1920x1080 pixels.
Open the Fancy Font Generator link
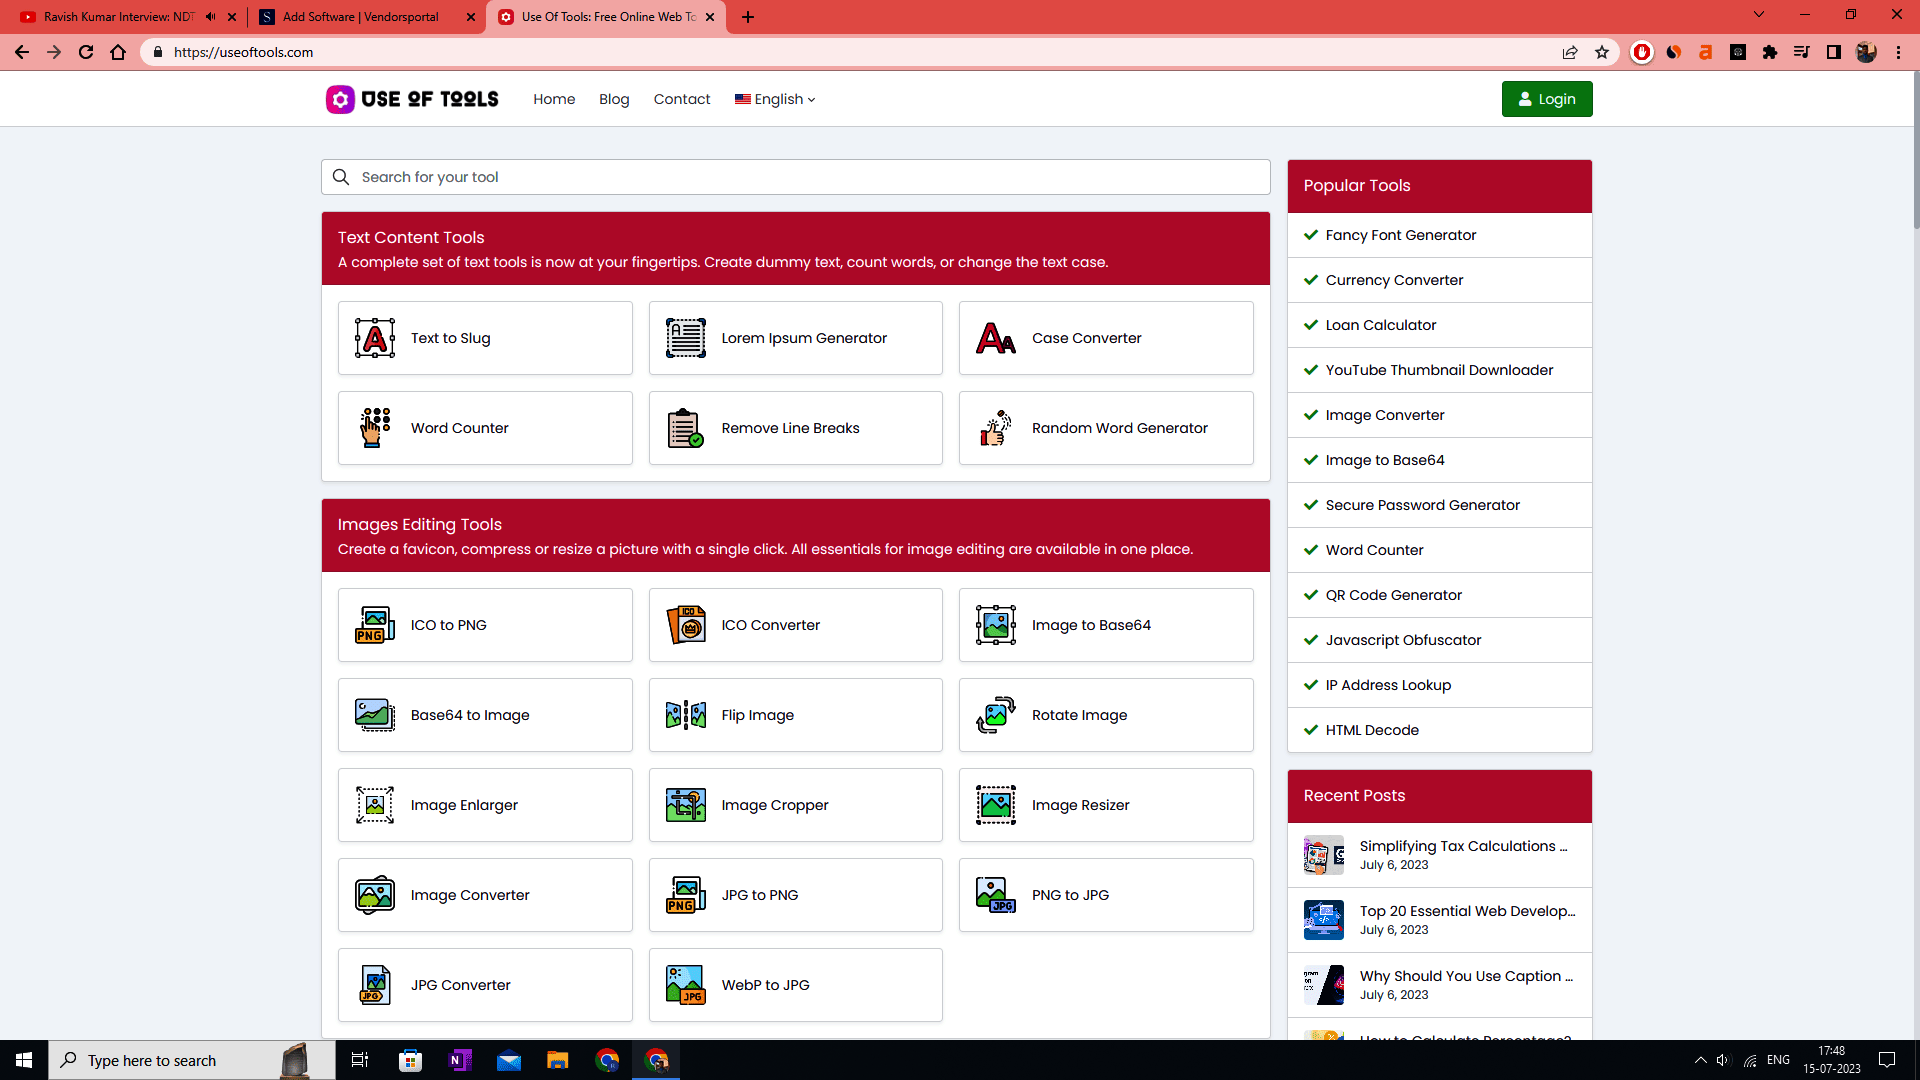1400,235
